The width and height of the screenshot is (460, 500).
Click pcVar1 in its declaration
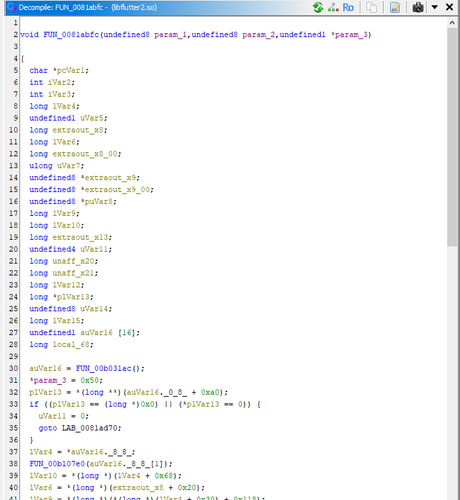pyautogui.click(x=71, y=70)
